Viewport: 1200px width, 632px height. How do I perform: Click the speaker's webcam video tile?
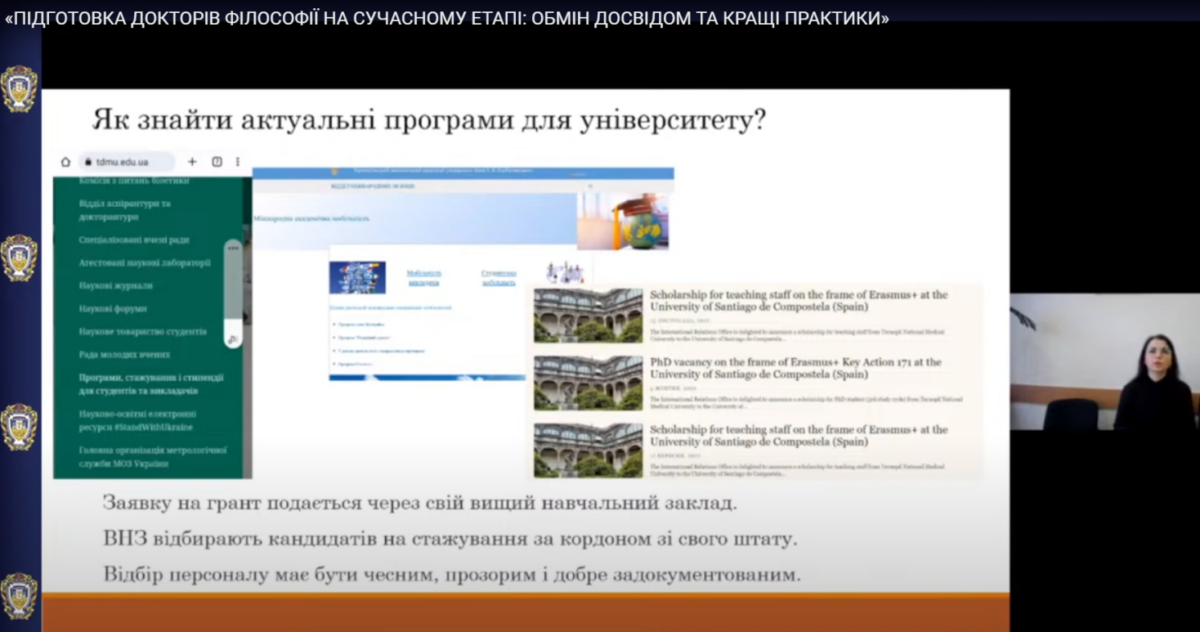[1104, 362]
